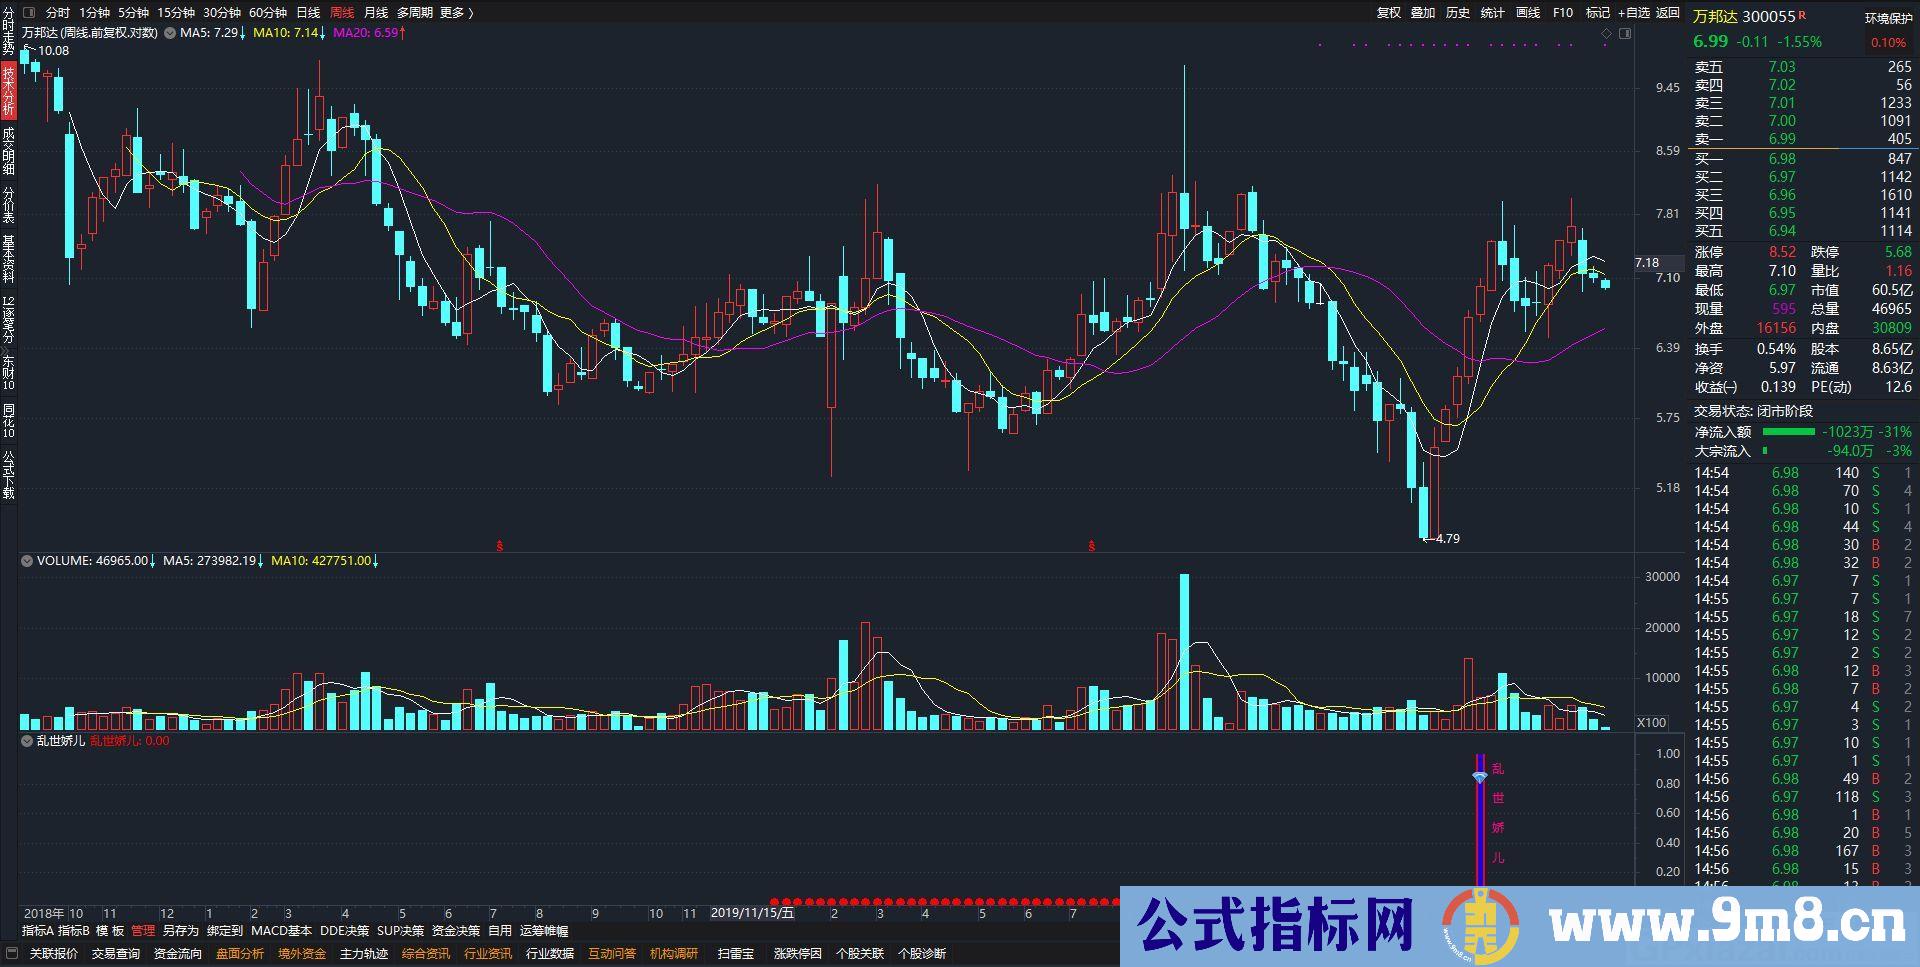This screenshot has height=967, width=1920.
Task: Open 环境保护 sector link
Action: tap(1889, 18)
